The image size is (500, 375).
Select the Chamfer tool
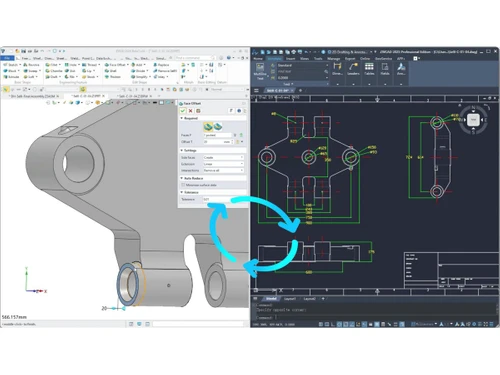tap(54, 71)
